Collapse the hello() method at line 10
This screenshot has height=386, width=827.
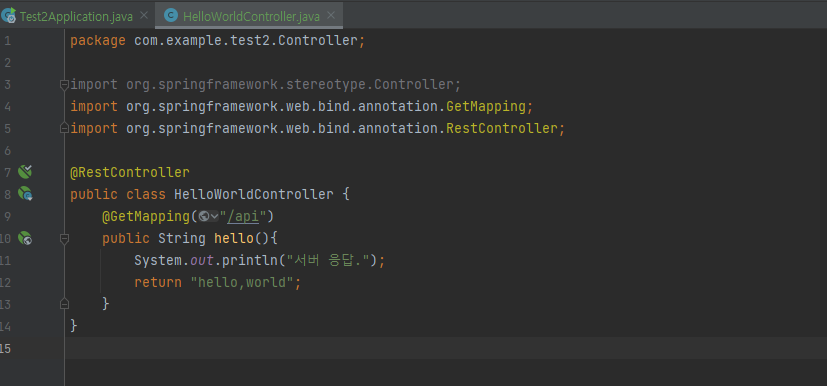coord(64,238)
